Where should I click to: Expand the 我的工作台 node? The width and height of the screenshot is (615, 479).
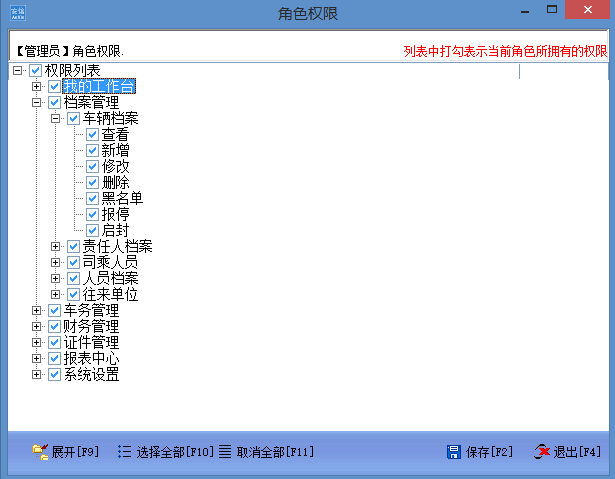pyautogui.click(x=36, y=86)
